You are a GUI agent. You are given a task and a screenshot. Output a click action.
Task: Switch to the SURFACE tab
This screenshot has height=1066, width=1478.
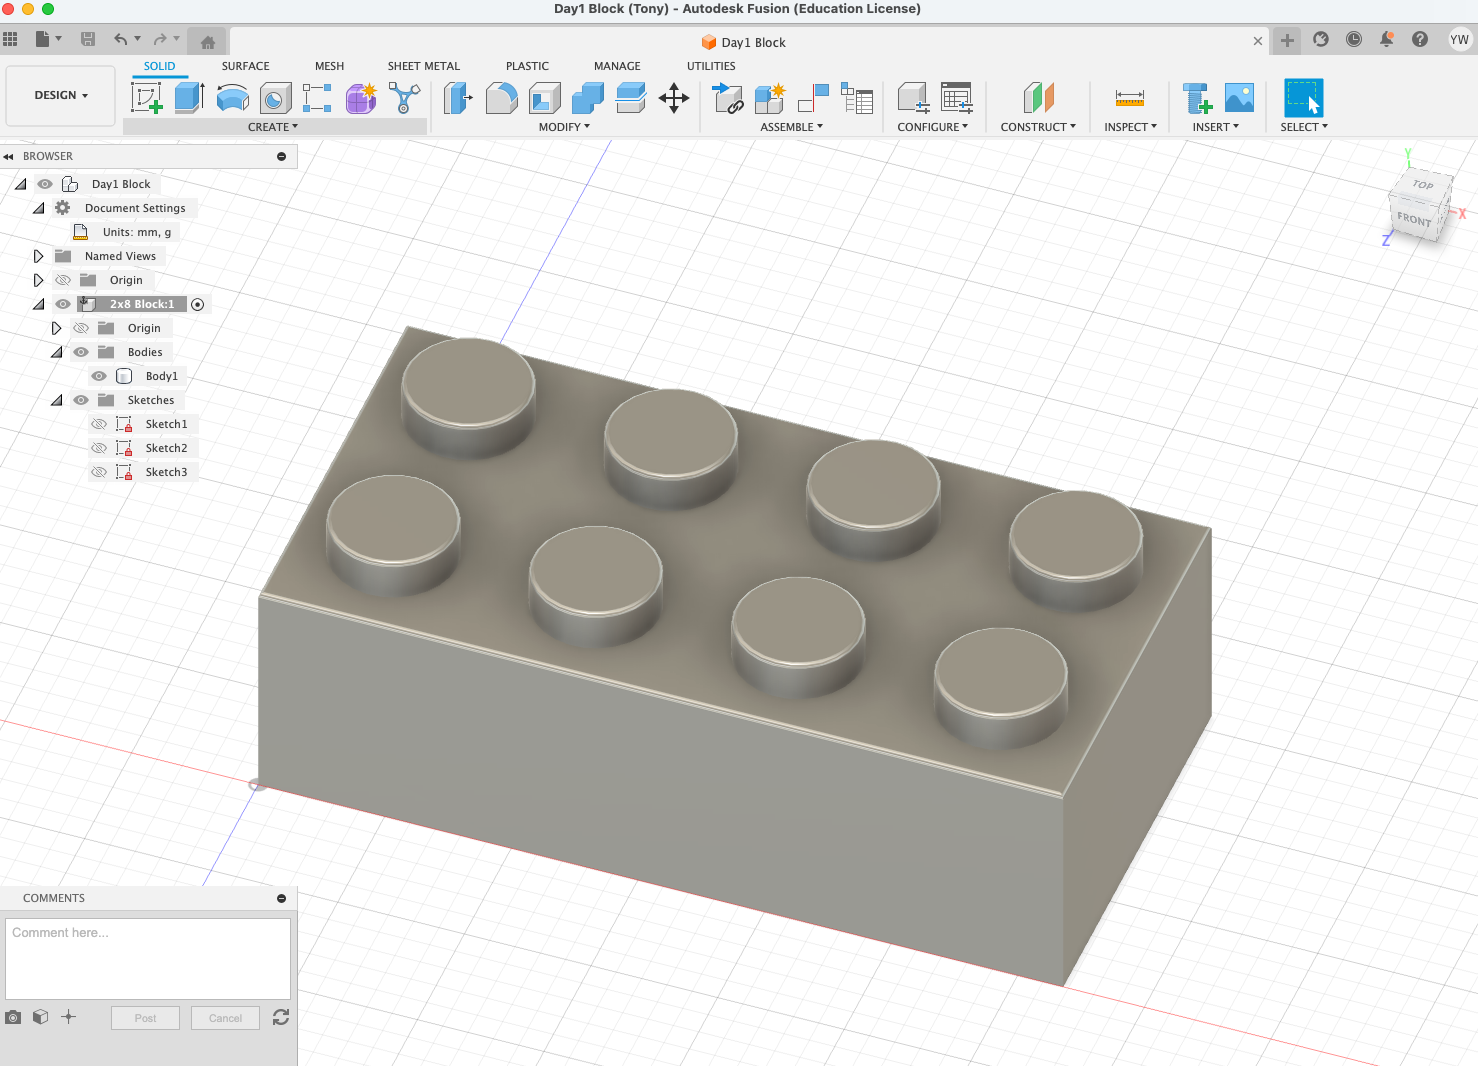pos(245,66)
